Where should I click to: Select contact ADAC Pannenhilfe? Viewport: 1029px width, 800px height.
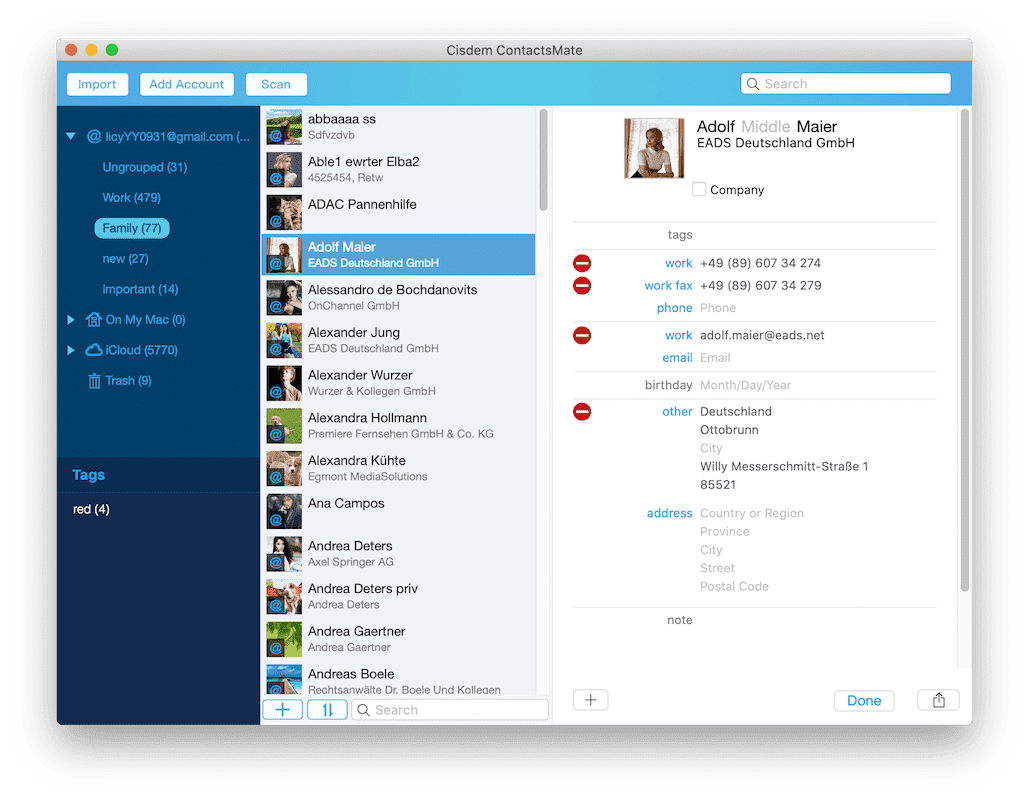399,212
